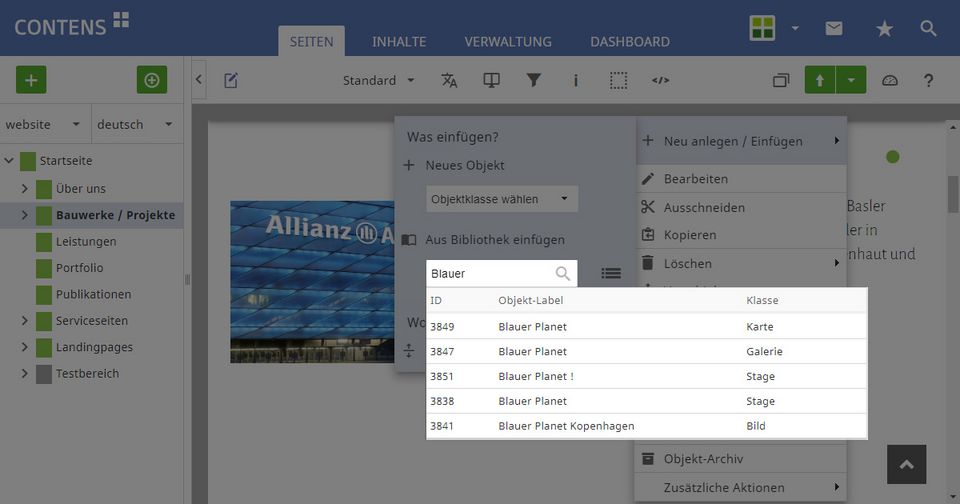
Task: Open the help question mark icon
Action: [928, 81]
